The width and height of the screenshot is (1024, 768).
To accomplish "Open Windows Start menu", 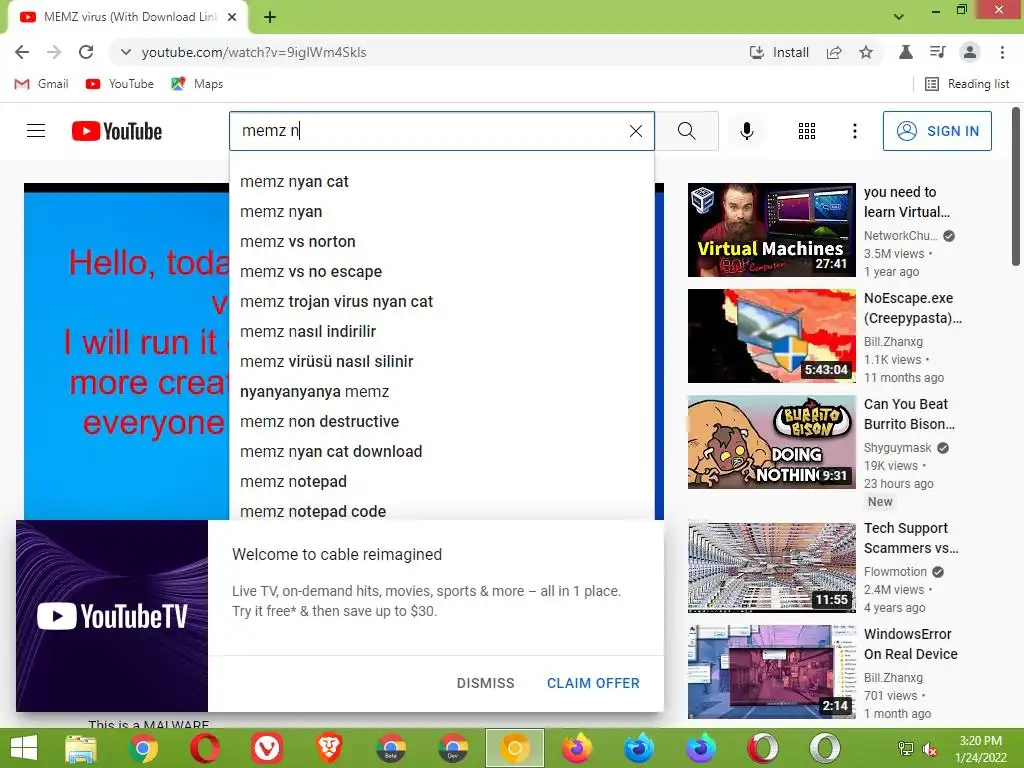I will click(23, 748).
